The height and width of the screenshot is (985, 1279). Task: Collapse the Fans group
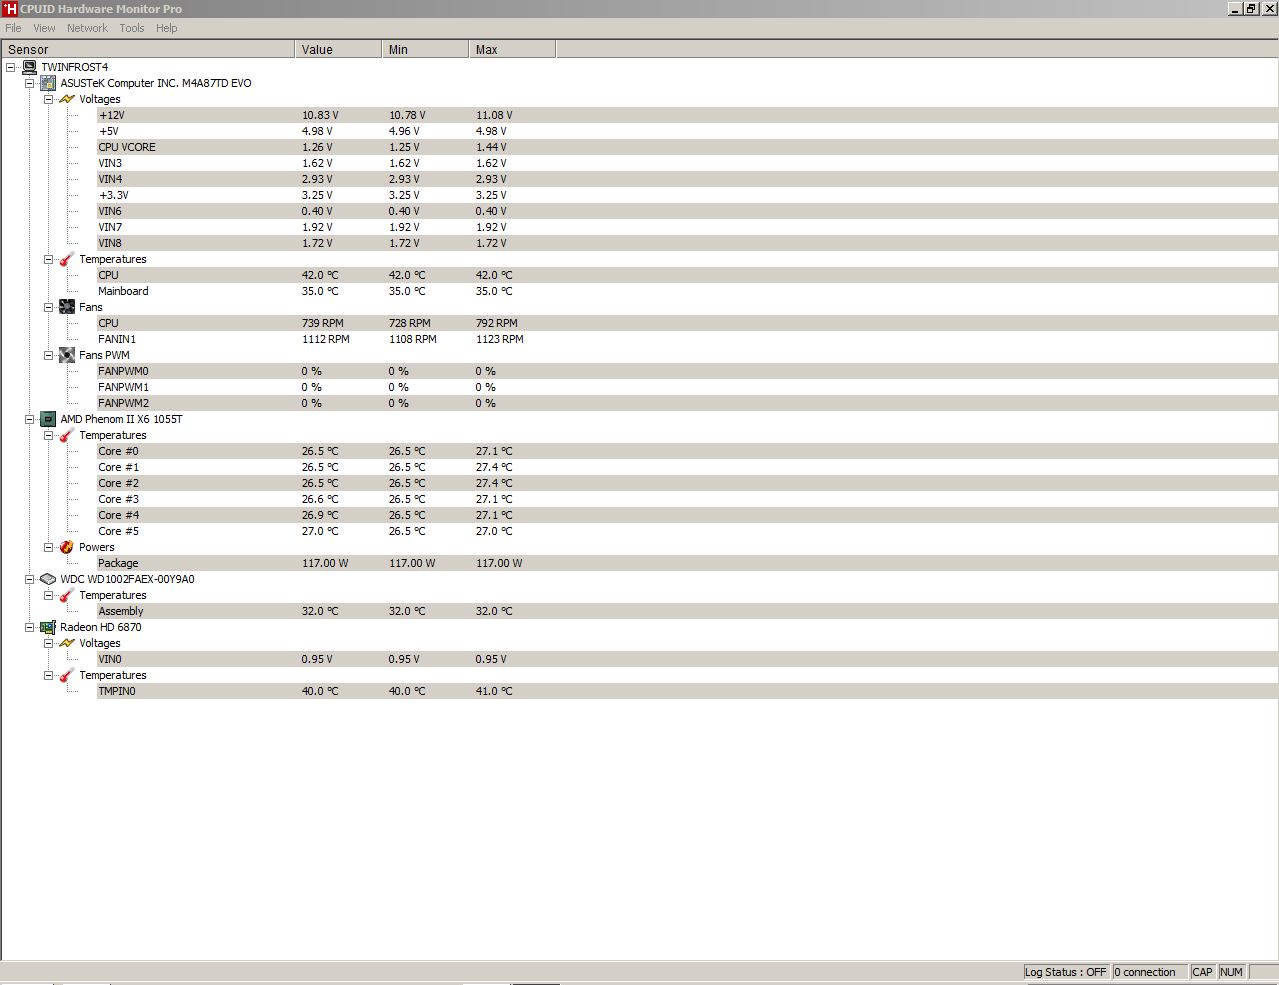[48, 307]
